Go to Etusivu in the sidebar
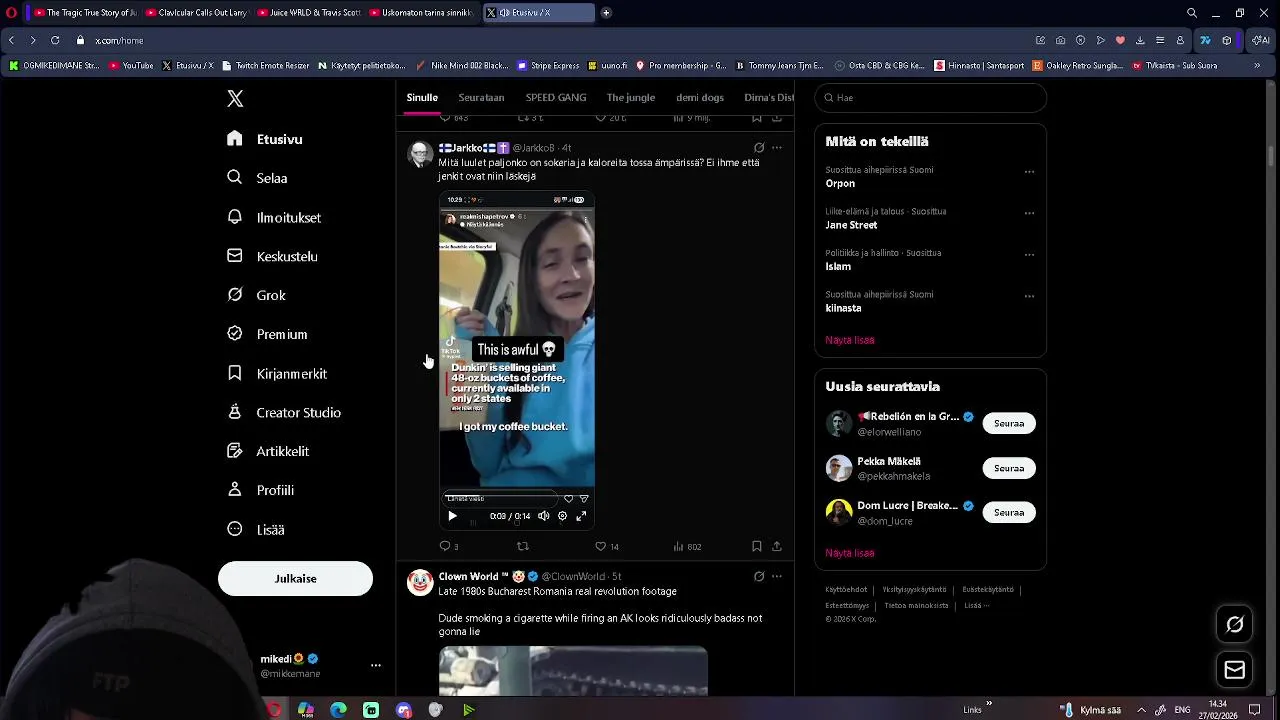Image resolution: width=1280 pixels, height=720 pixels. [265, 139]
